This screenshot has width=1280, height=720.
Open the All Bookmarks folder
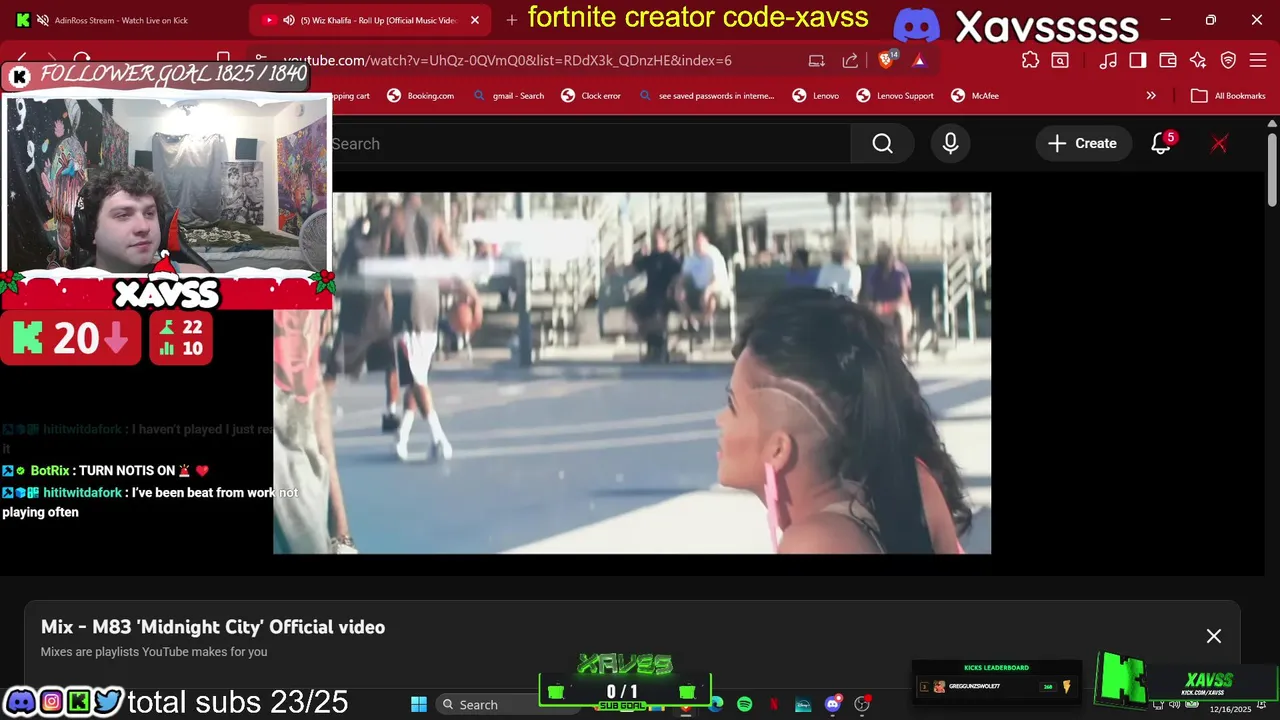coord(1228,96)
